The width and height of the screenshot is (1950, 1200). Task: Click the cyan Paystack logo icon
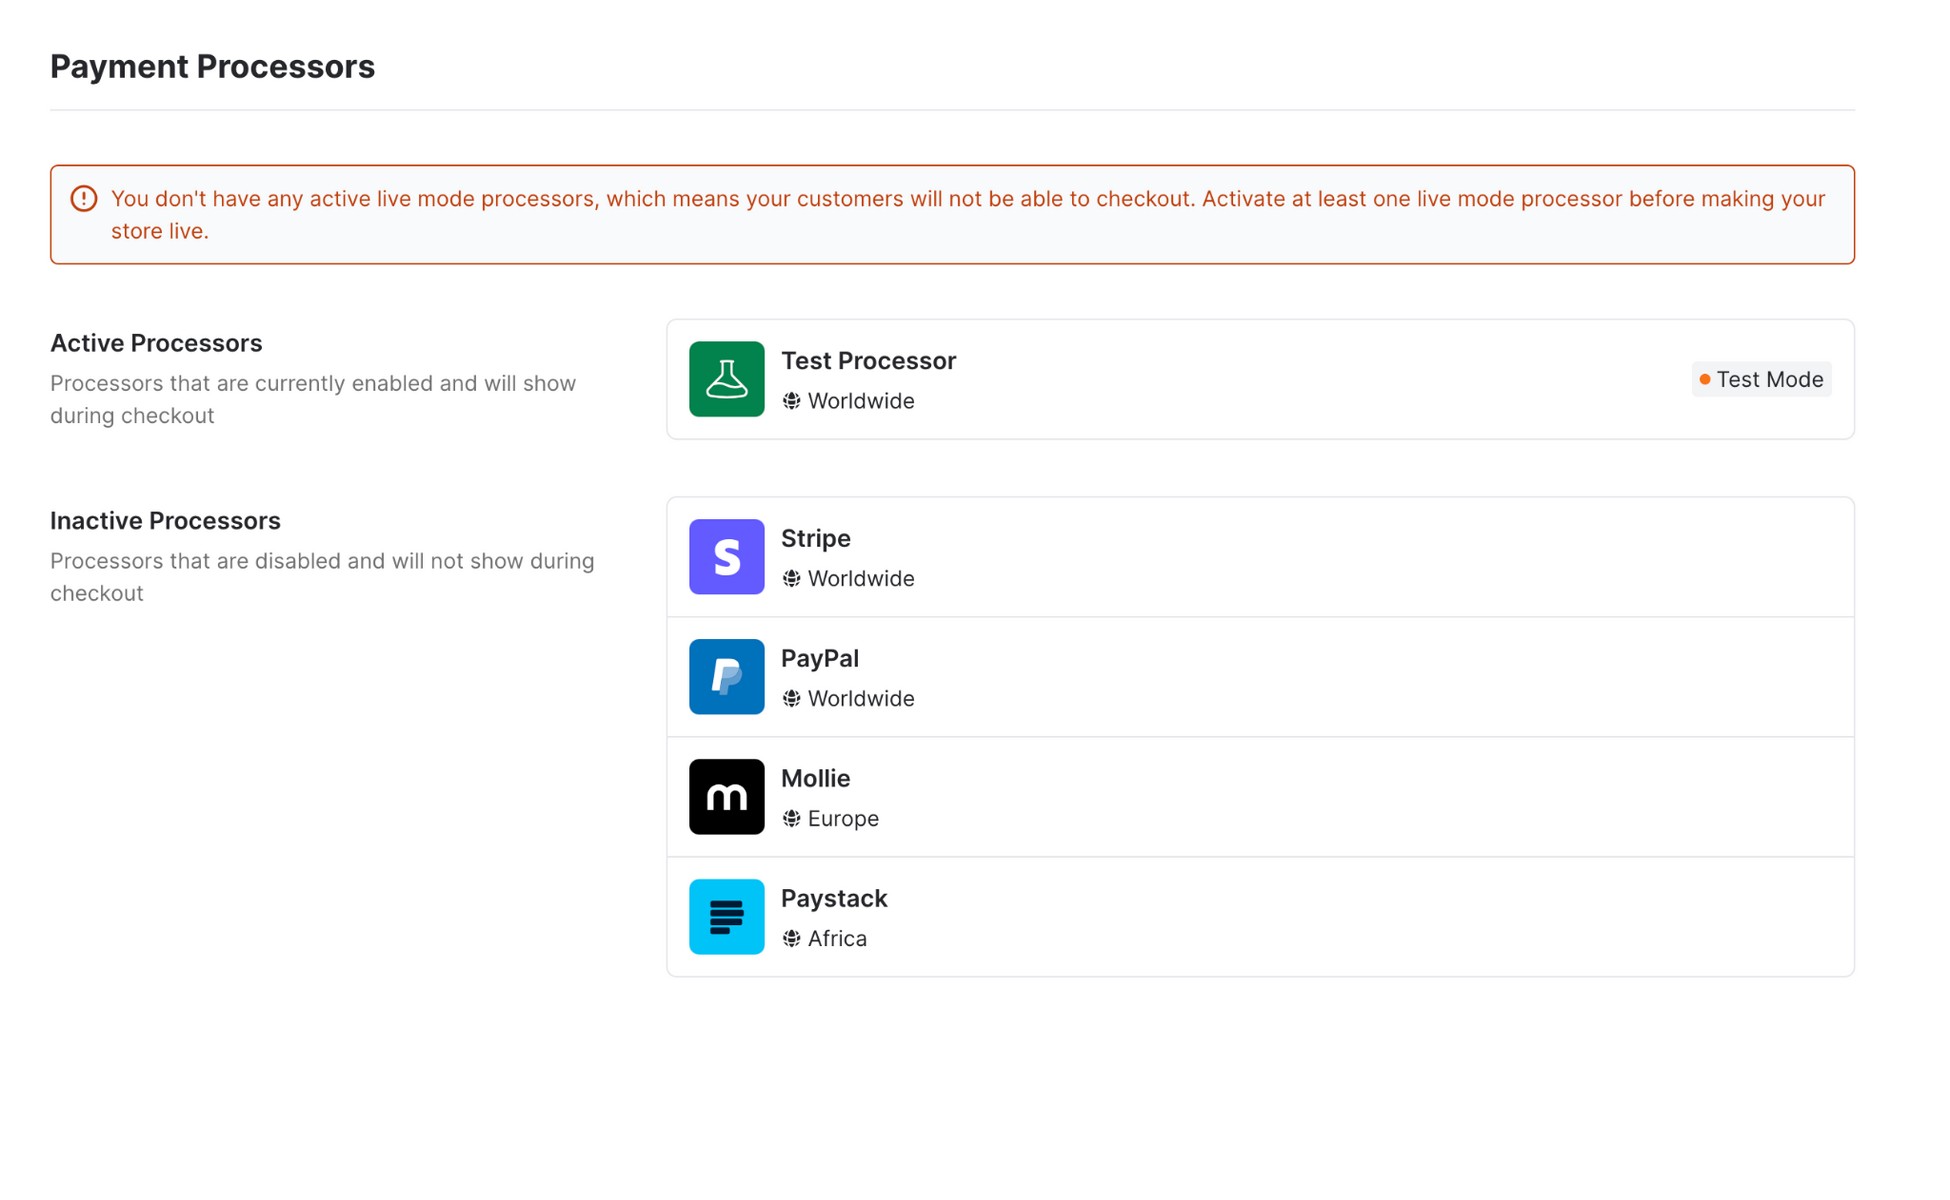(726, 917)
